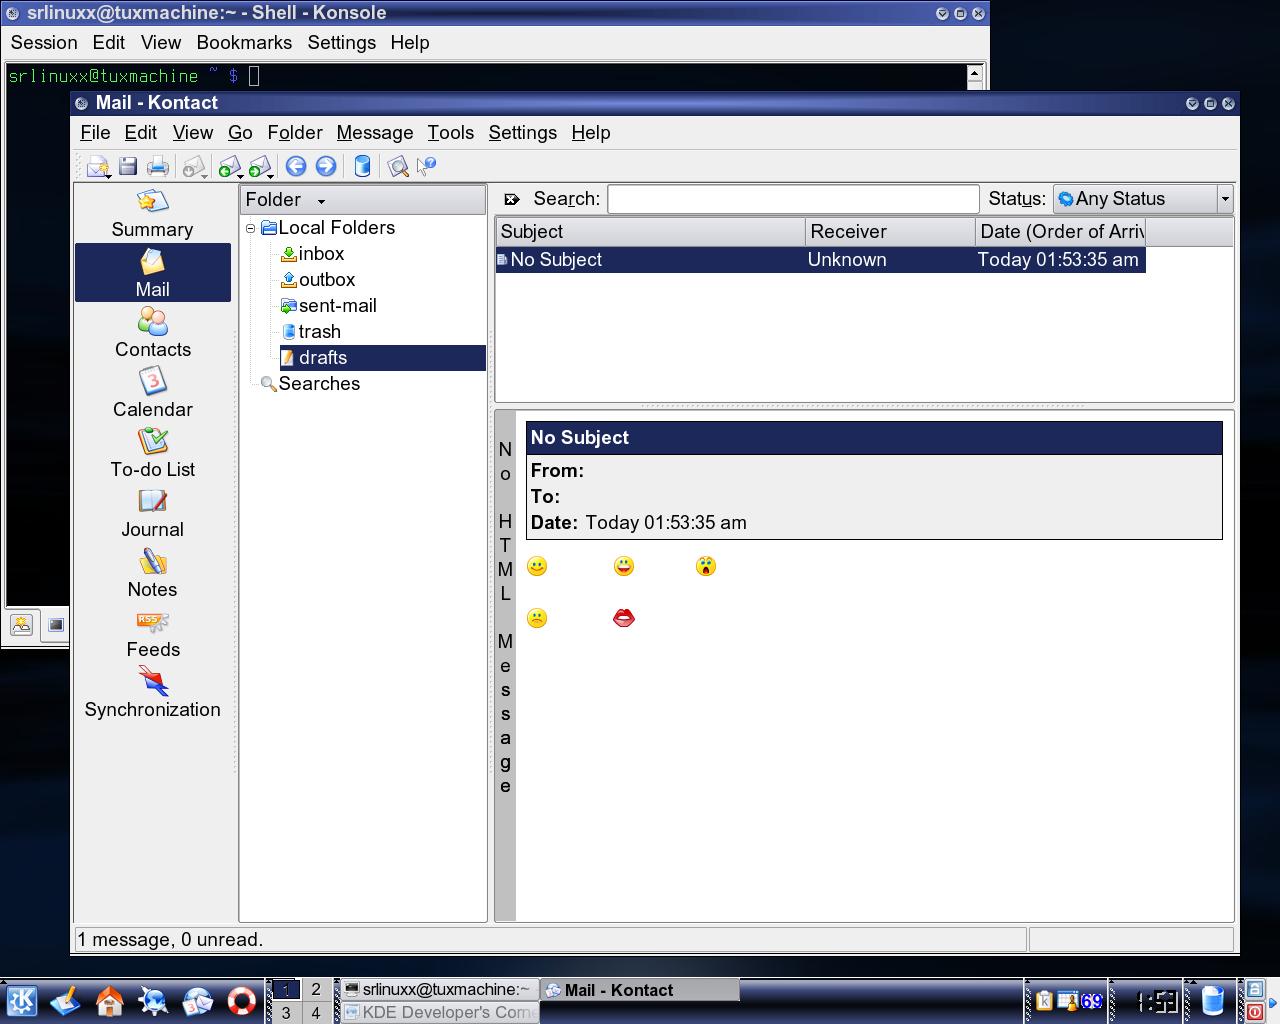Viewport: 1280px width, 1024px height.
Task: Click the Save floppy disk icon
Action: point(128,166)
